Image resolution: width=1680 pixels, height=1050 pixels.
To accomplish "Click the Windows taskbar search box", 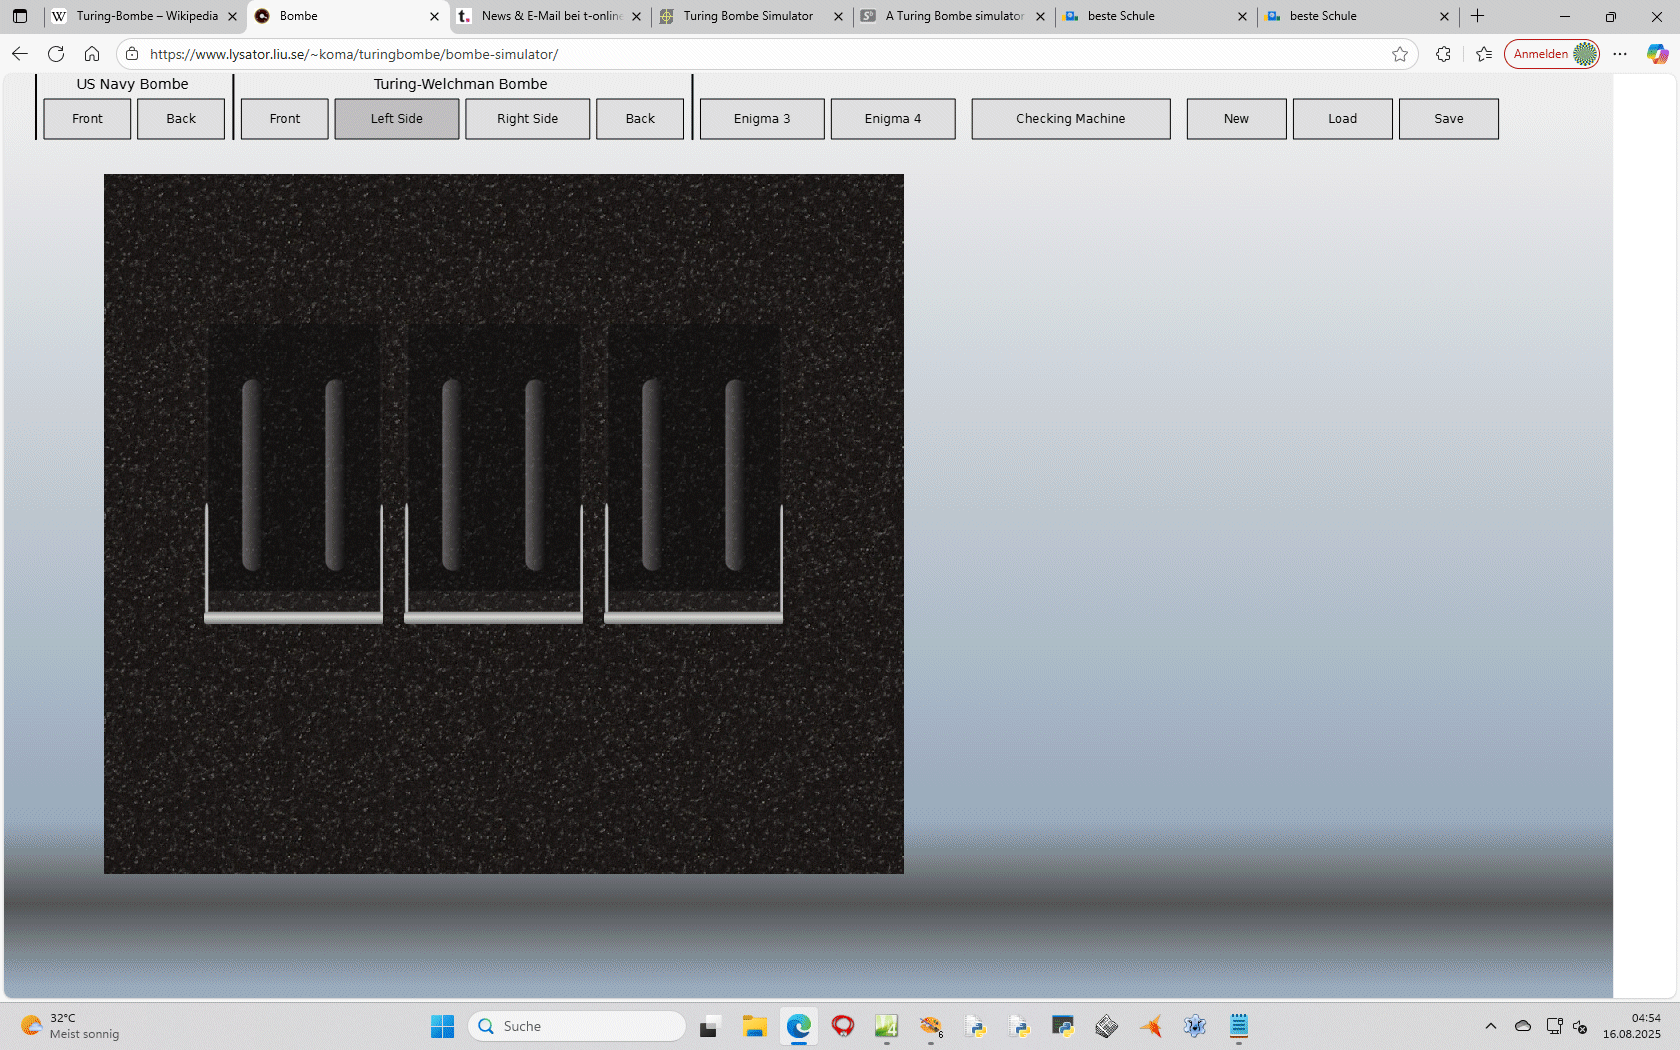I will (577, 1026).
